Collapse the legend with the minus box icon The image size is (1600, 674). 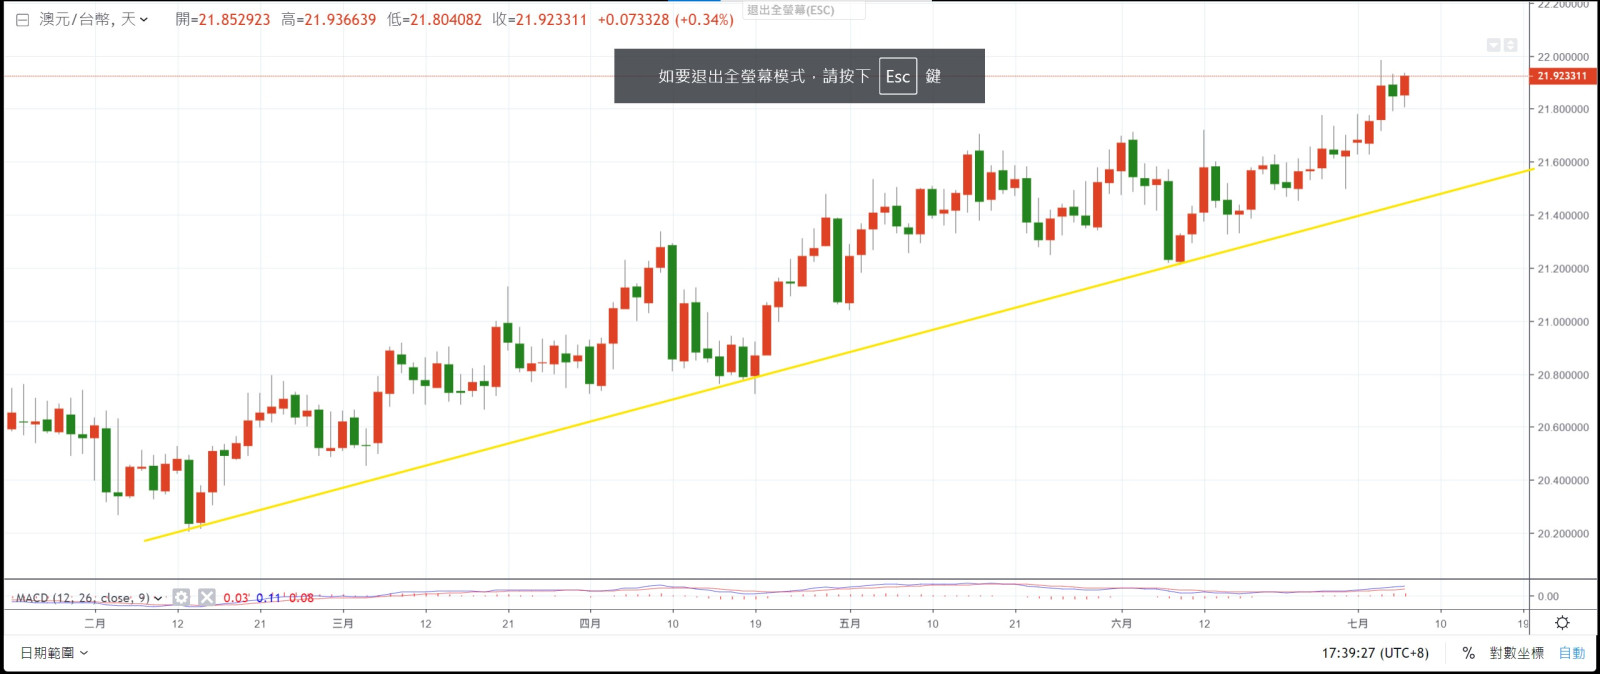(x=22, y=20)
